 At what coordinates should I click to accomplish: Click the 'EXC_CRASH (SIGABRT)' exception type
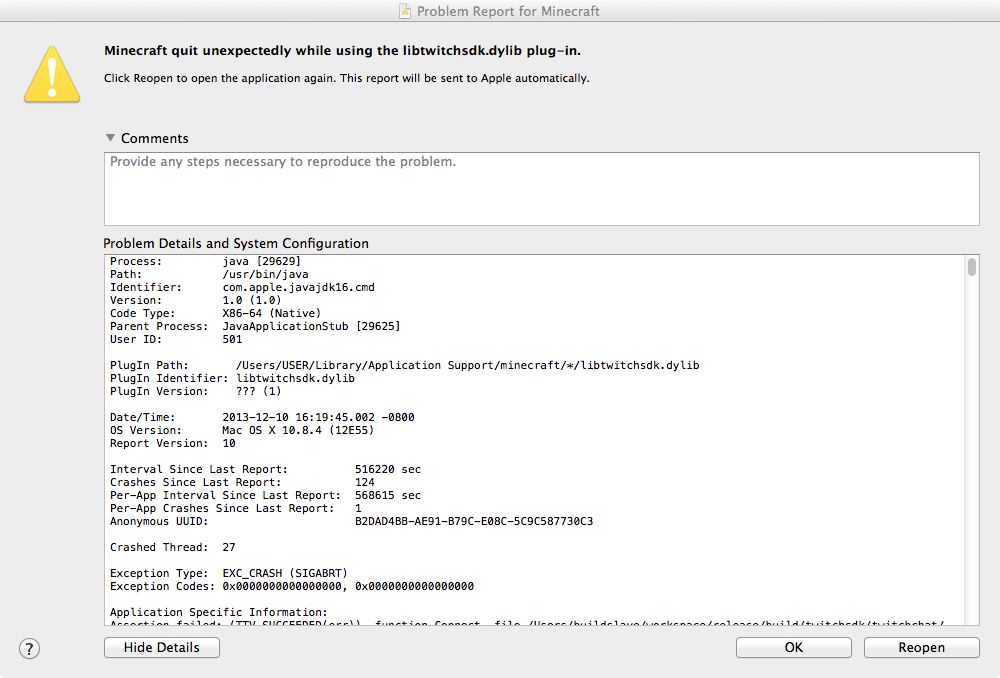pyautogui.click(x=285, y=573)
